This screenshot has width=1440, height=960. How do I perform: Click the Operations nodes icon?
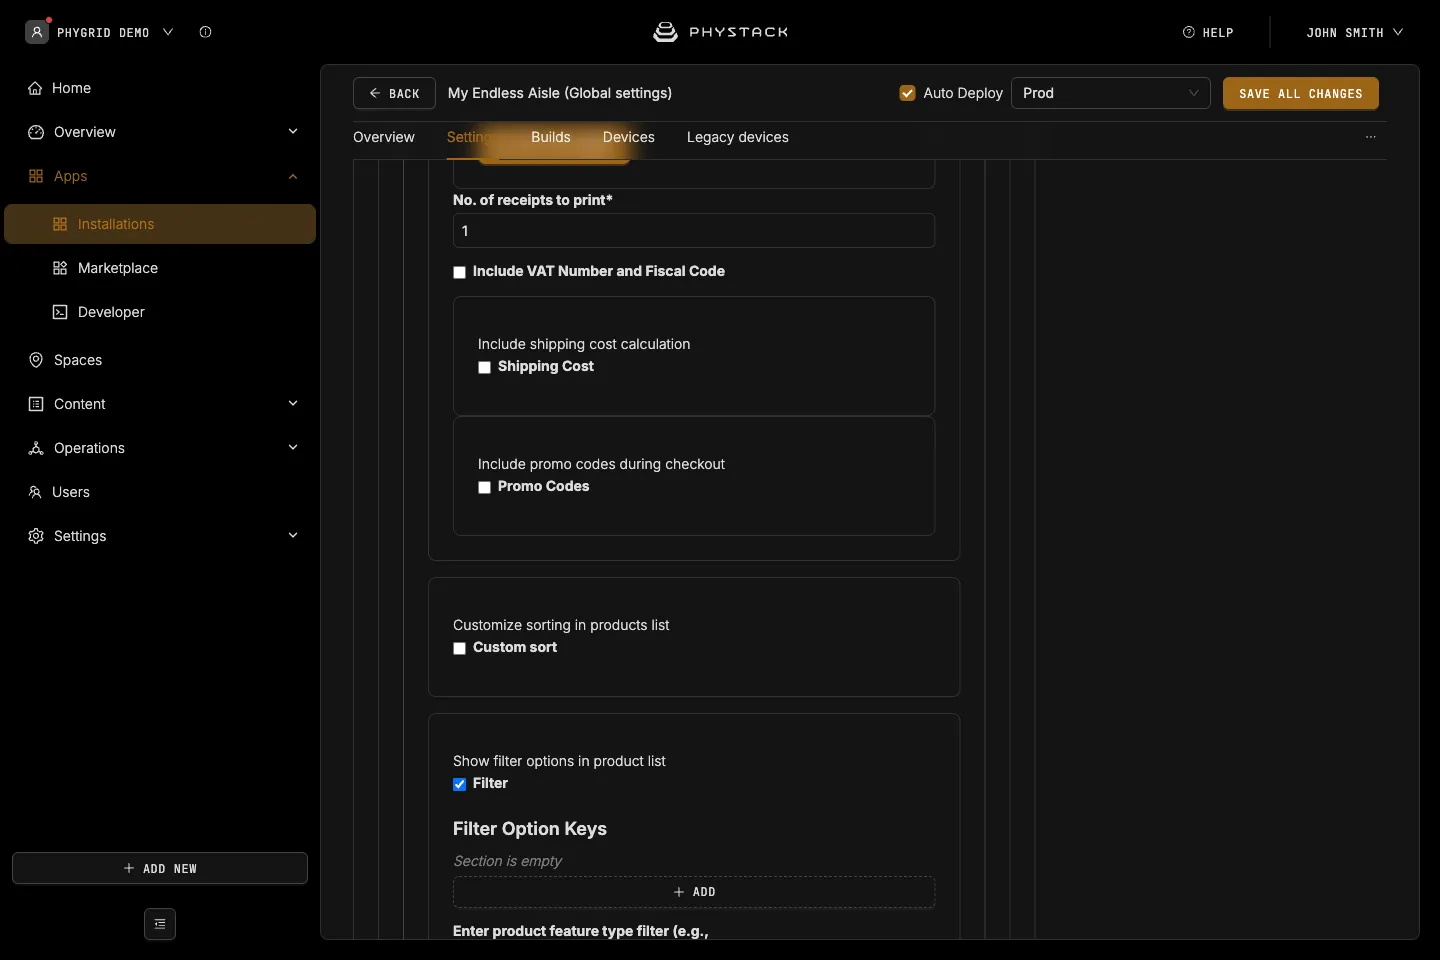(36, 448)
